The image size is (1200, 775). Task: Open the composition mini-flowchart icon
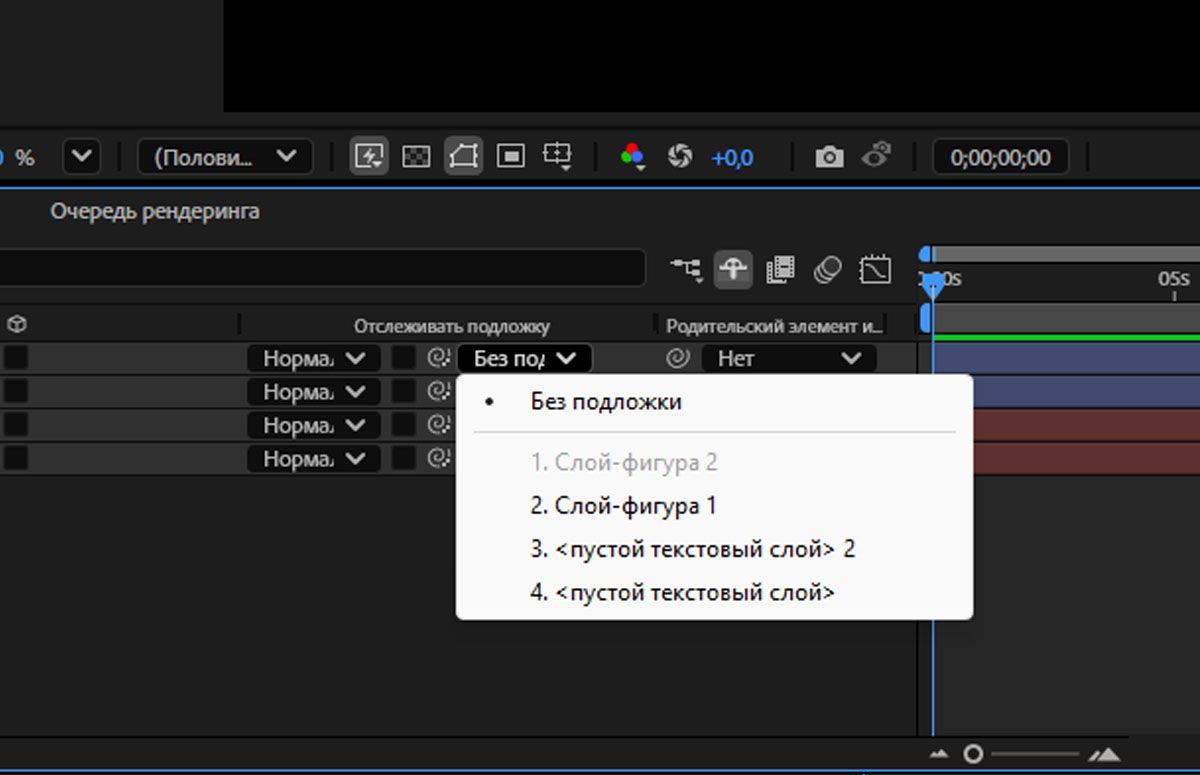pos(686,269)
